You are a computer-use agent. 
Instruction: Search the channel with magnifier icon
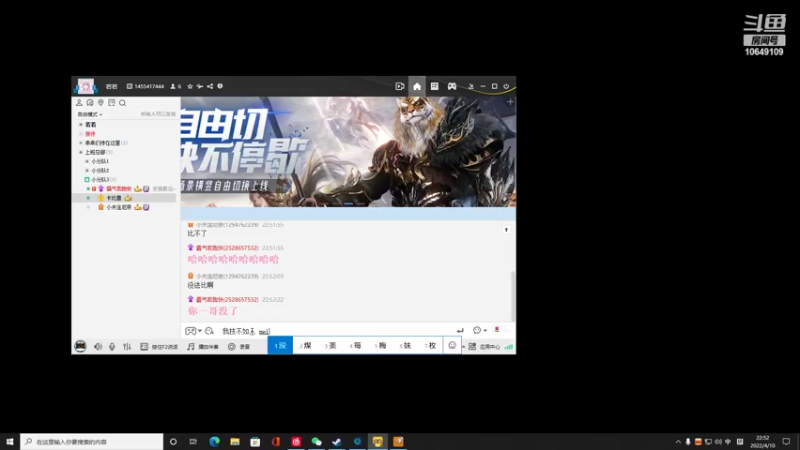[122, 103]
